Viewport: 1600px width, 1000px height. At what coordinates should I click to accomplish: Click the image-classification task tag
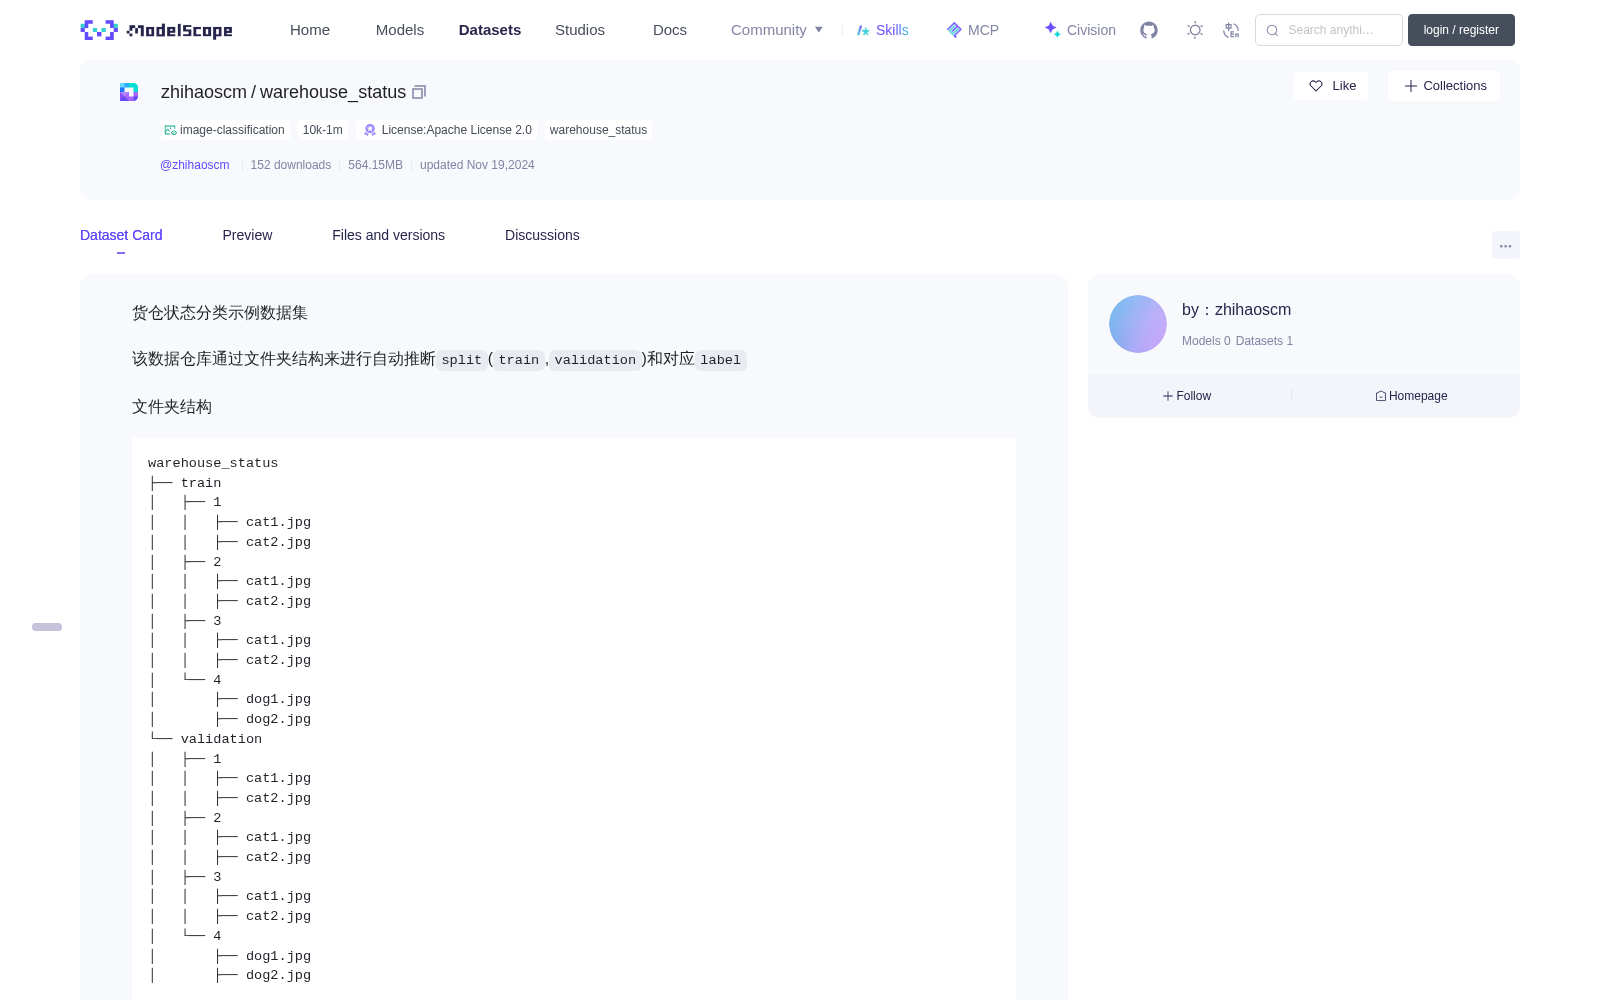pyautogui.click(x=224, y=130)
